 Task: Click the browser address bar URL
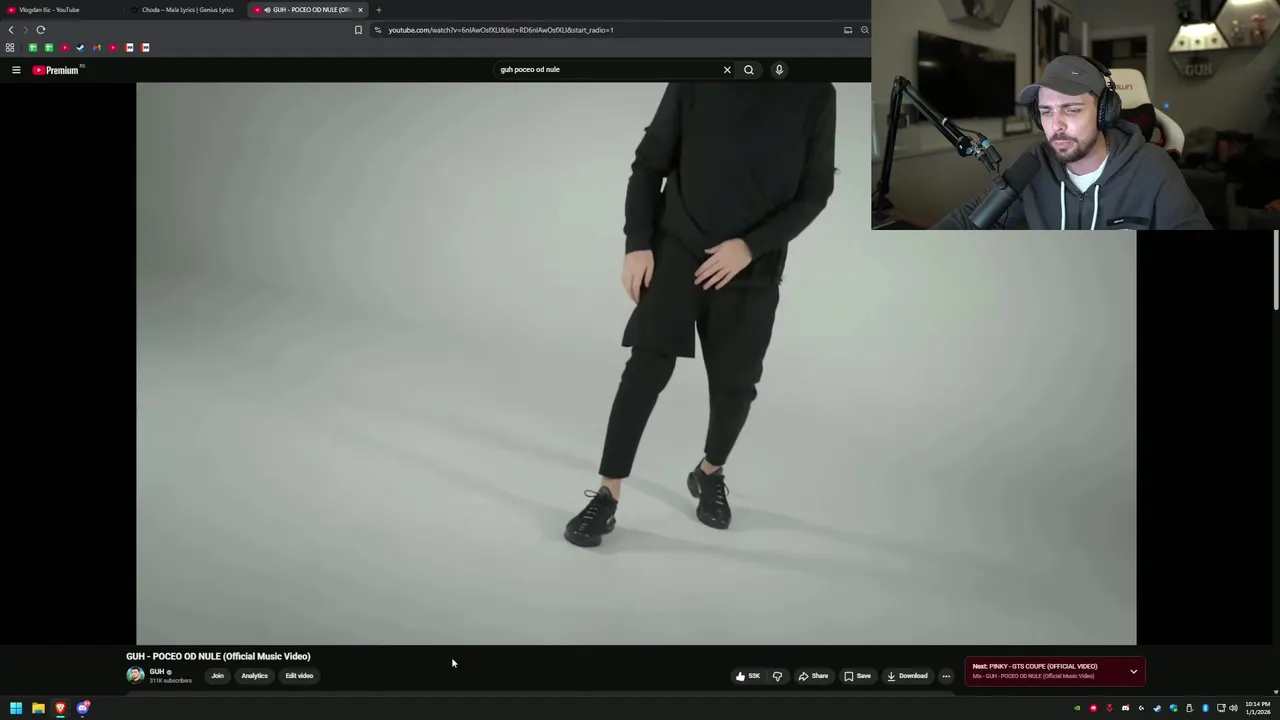click(501, 30)
